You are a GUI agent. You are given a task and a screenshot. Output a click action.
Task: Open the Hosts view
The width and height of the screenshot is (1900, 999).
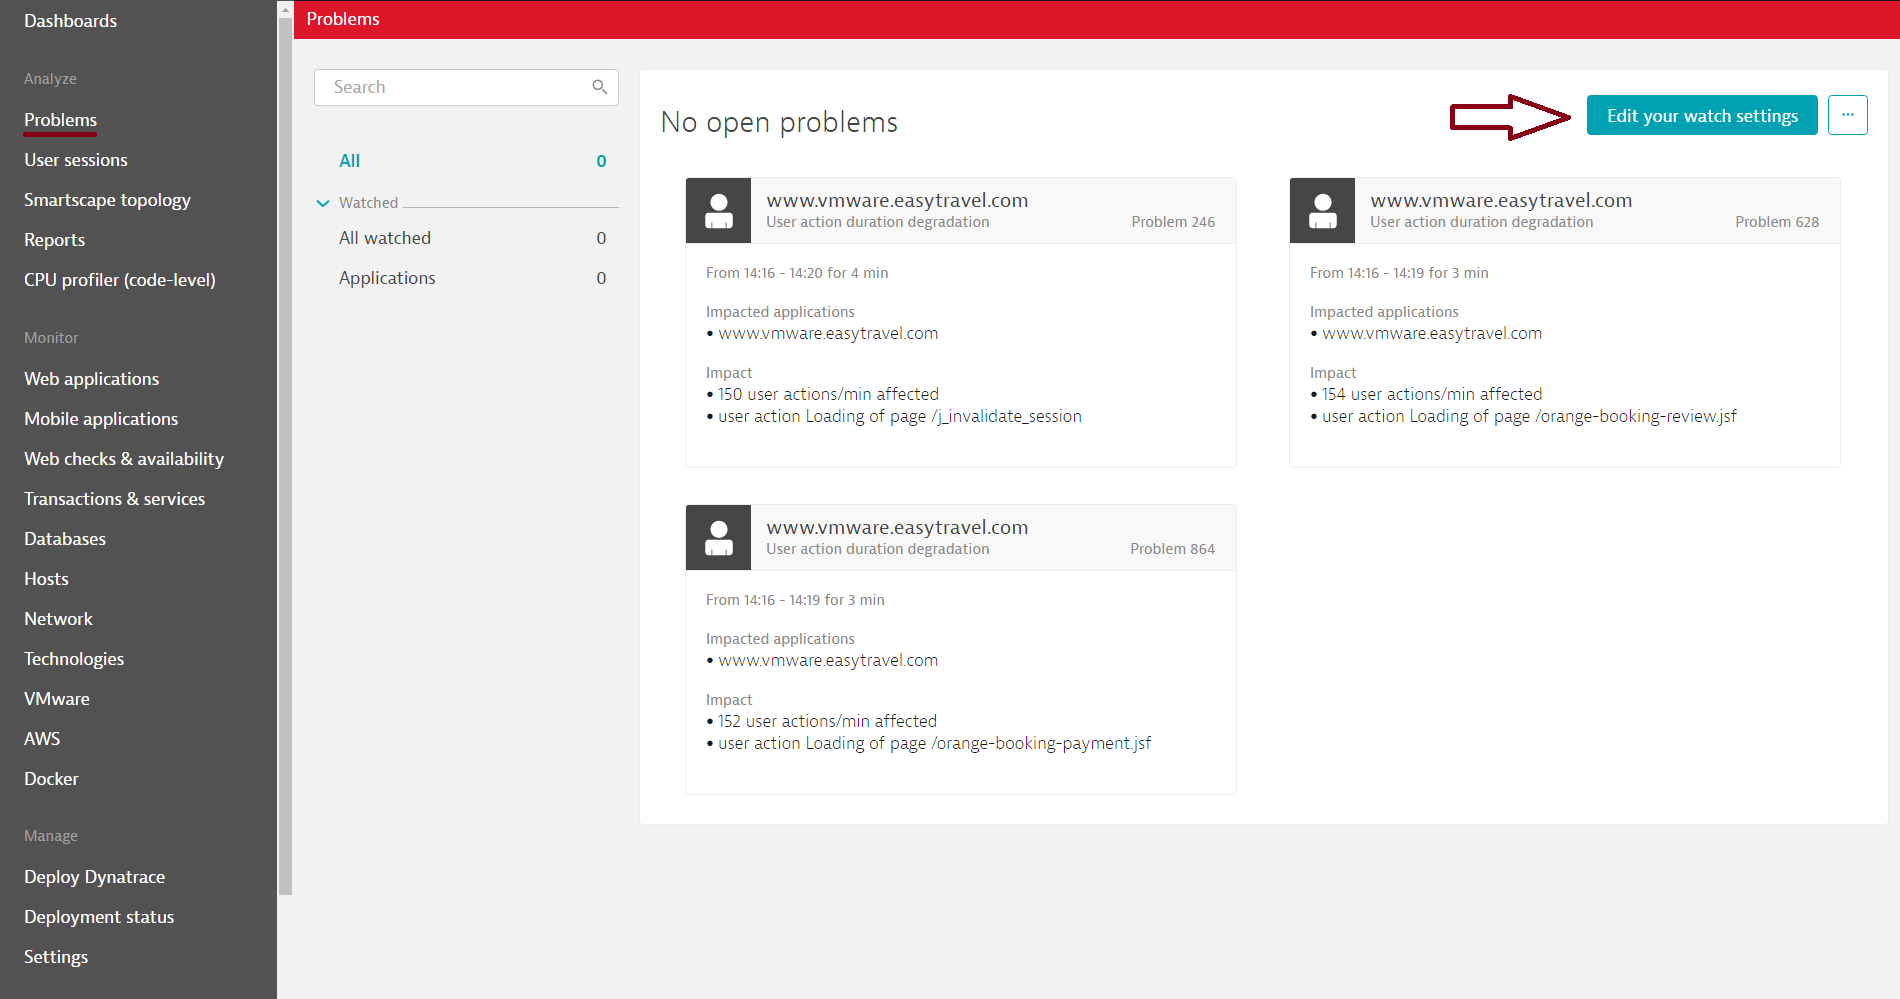coord(46,578)
